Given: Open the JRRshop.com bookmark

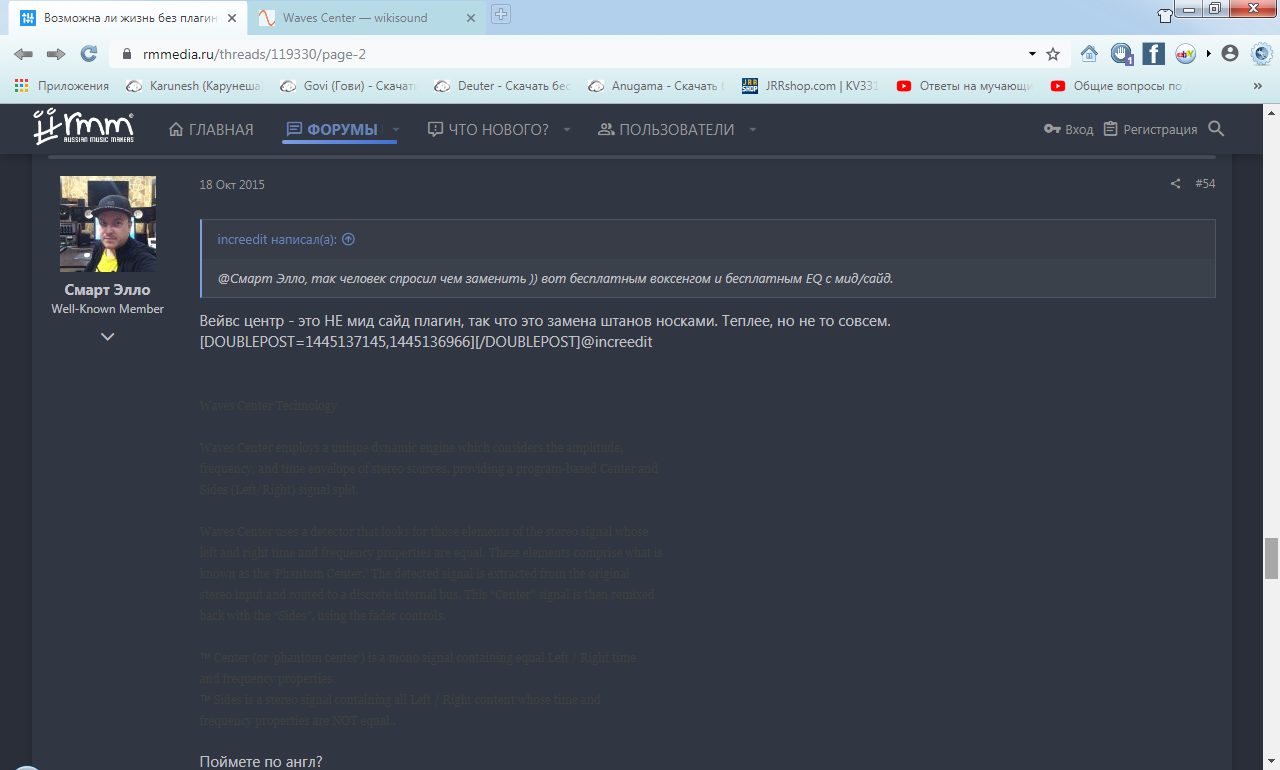Looking at the screenshot, I should [x=810, y=86].
